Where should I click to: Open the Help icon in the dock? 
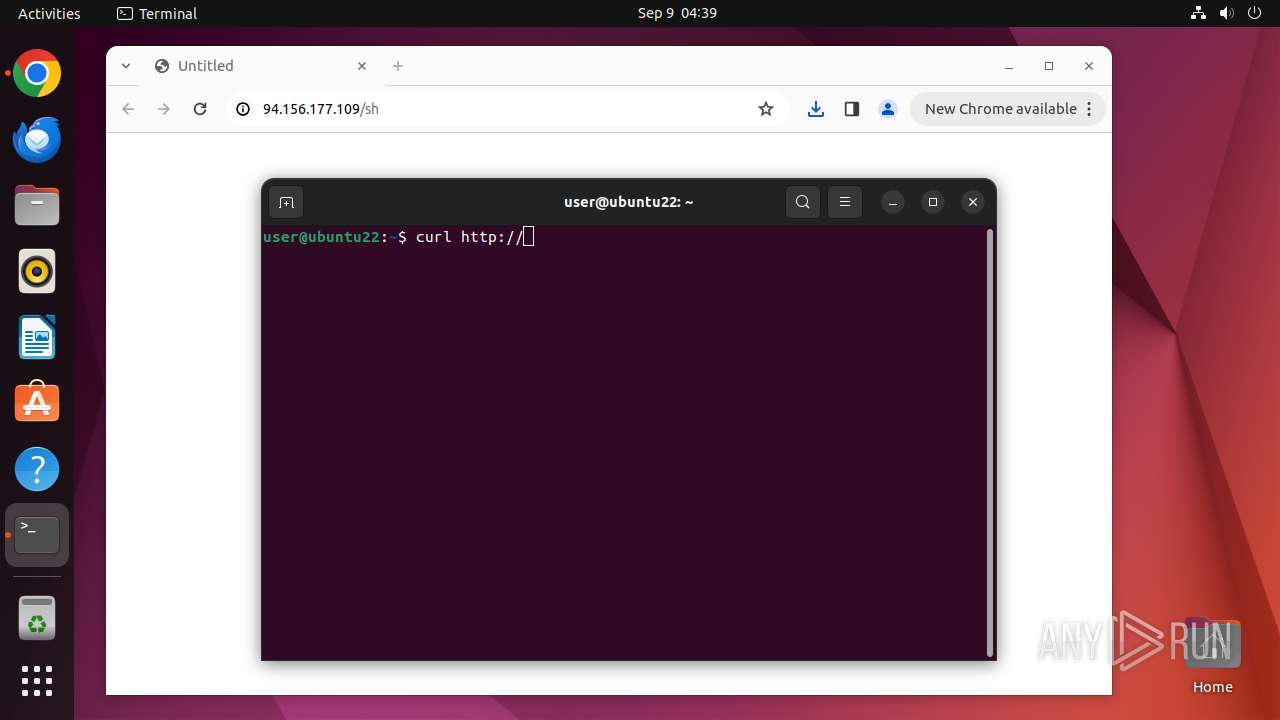(x=37, y=469)
